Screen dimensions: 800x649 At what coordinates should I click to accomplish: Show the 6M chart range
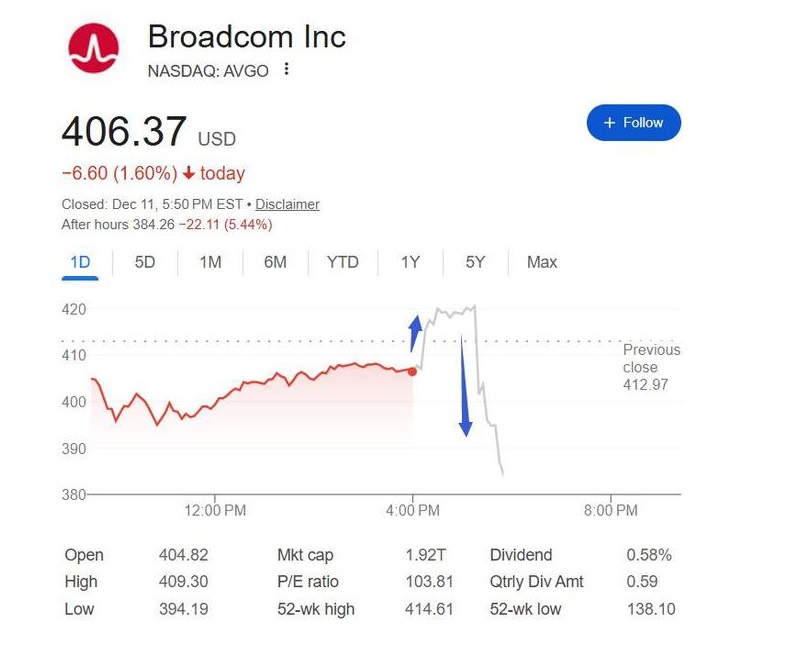click(275, 262)
